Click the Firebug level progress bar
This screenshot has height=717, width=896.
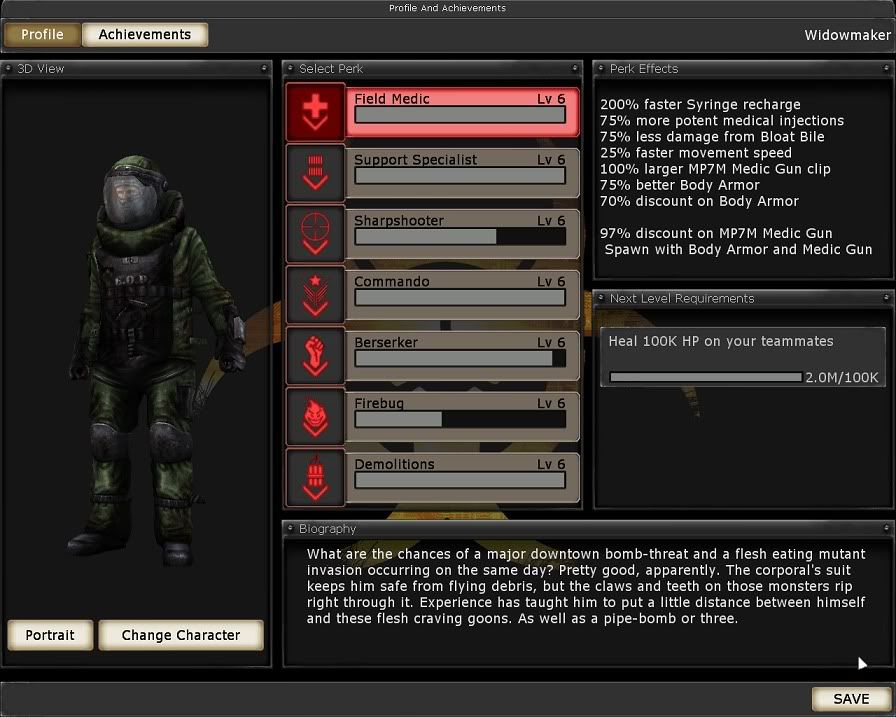coord(460,420)
